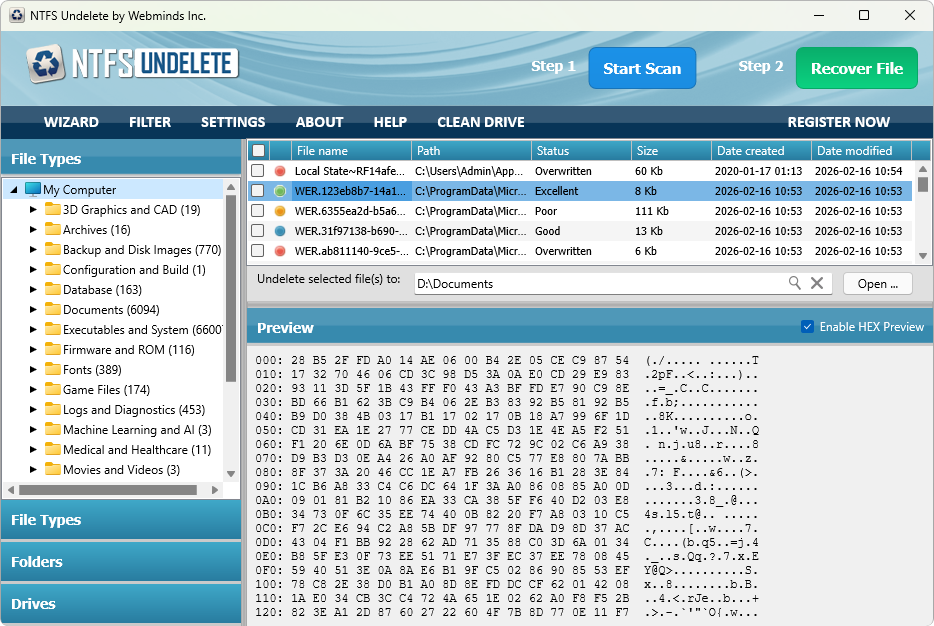Check the box for WER.6355ea2d-b5a6 file
This screenshot has height=626, width=934.
tap(257, 211)
